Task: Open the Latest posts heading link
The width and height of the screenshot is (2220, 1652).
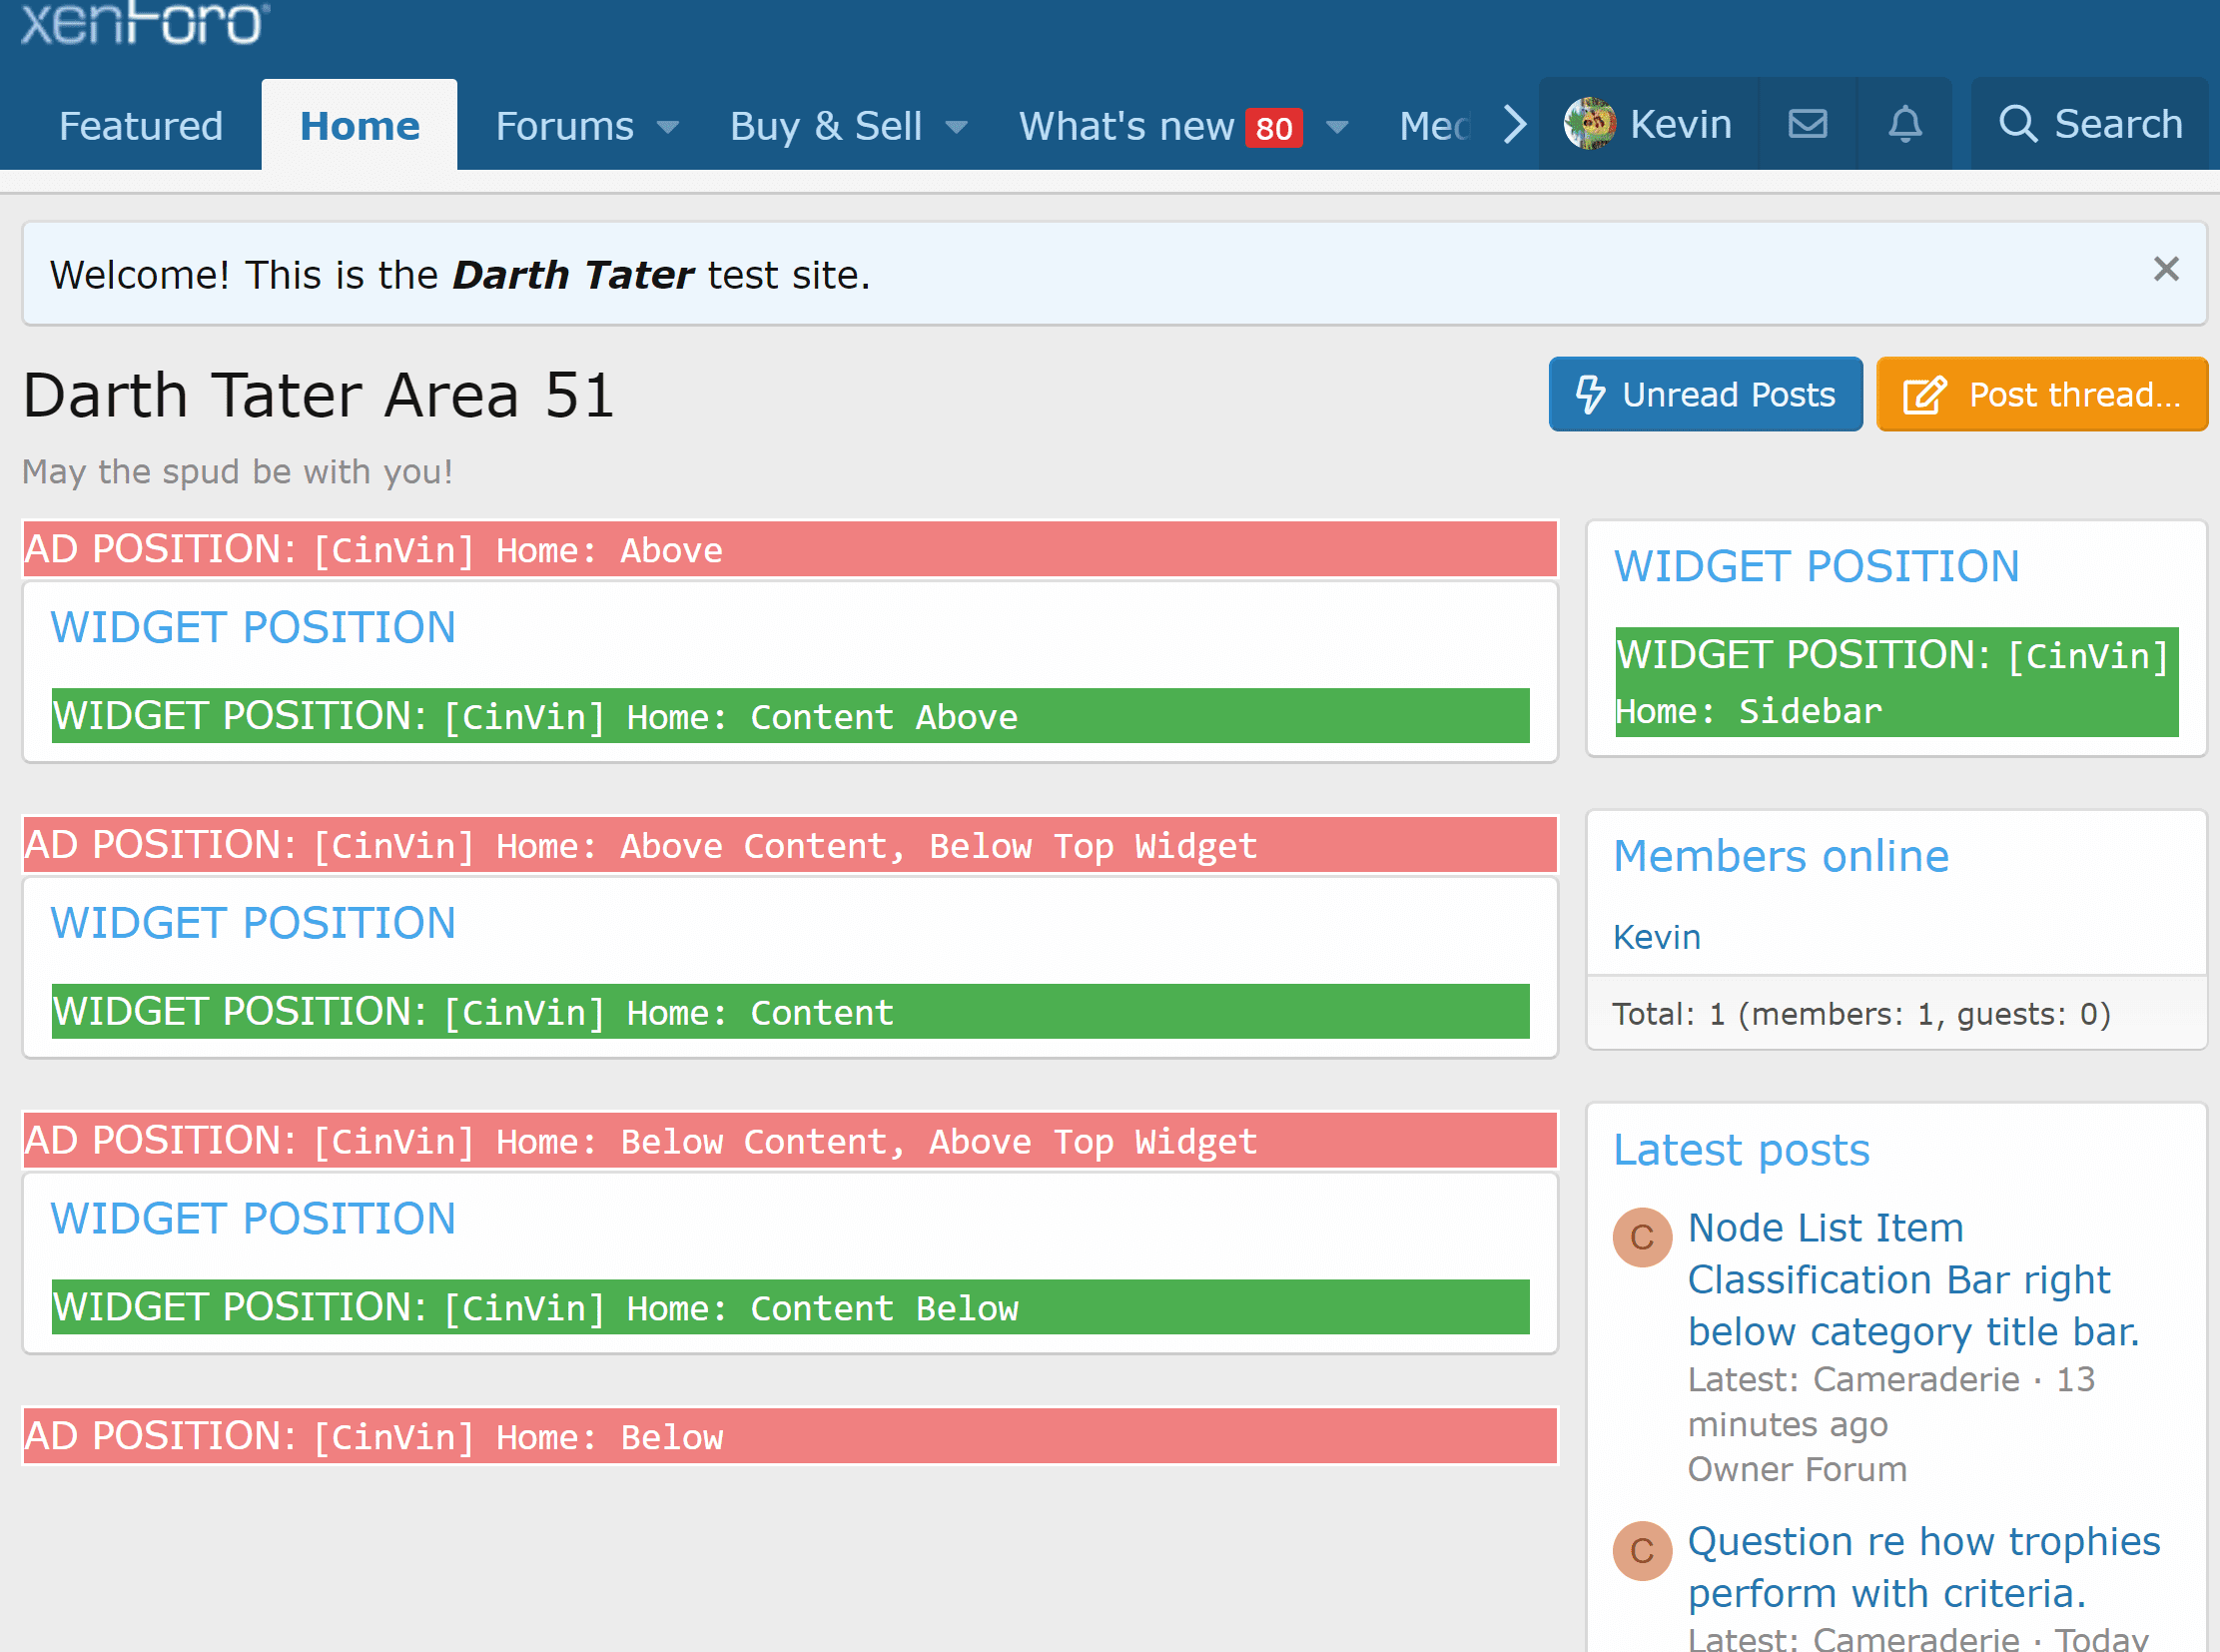Action: (1741, 1150)
